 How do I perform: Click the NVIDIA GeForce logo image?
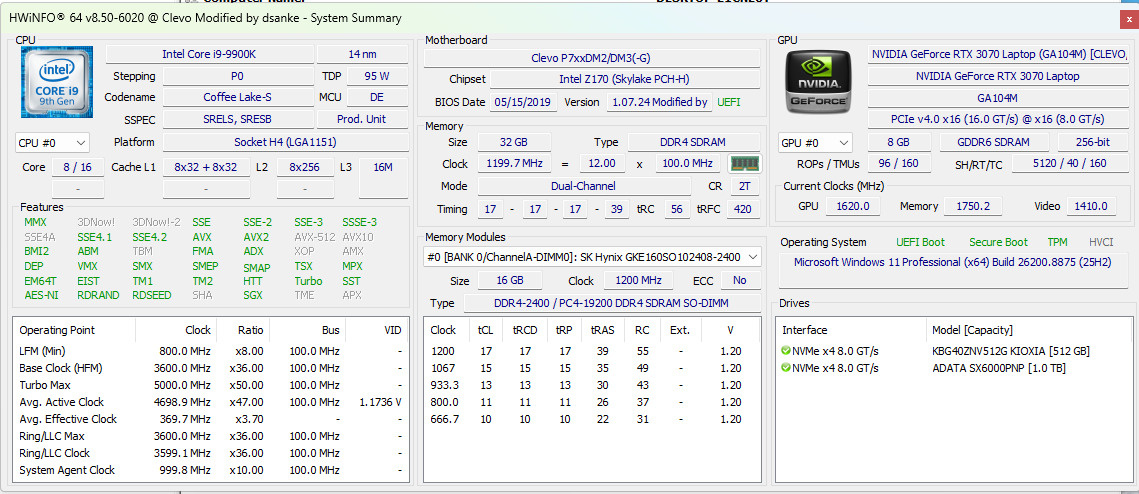coord(819,82)
